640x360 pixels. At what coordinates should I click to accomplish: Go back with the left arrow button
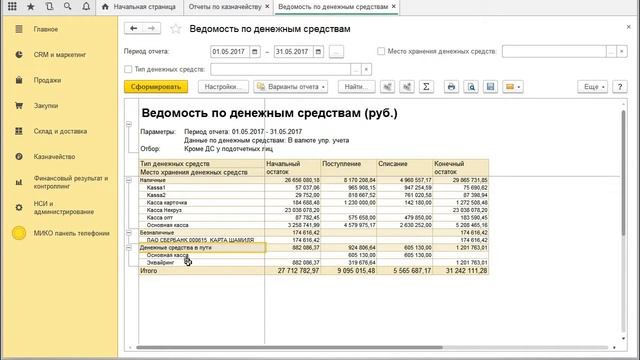(133, 28)
